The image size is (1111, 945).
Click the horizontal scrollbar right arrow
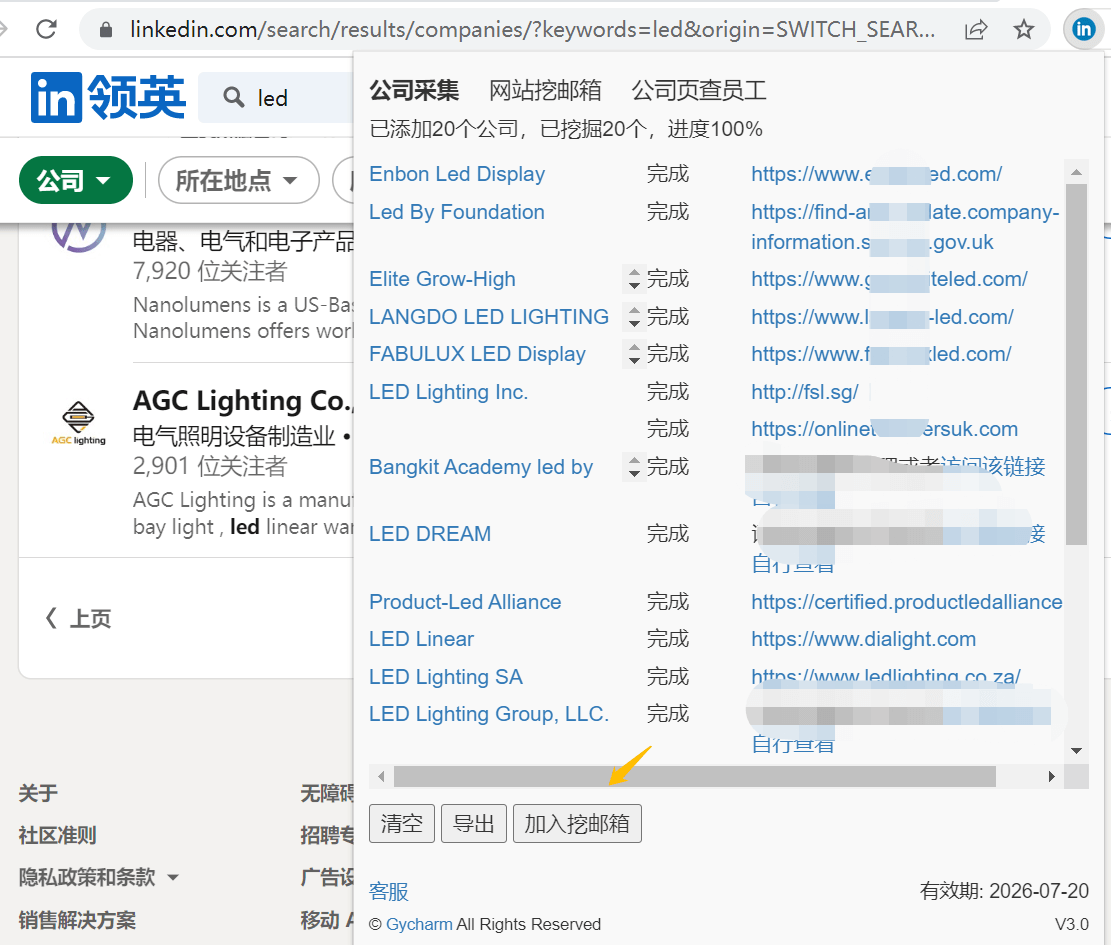coord(1051,776)
